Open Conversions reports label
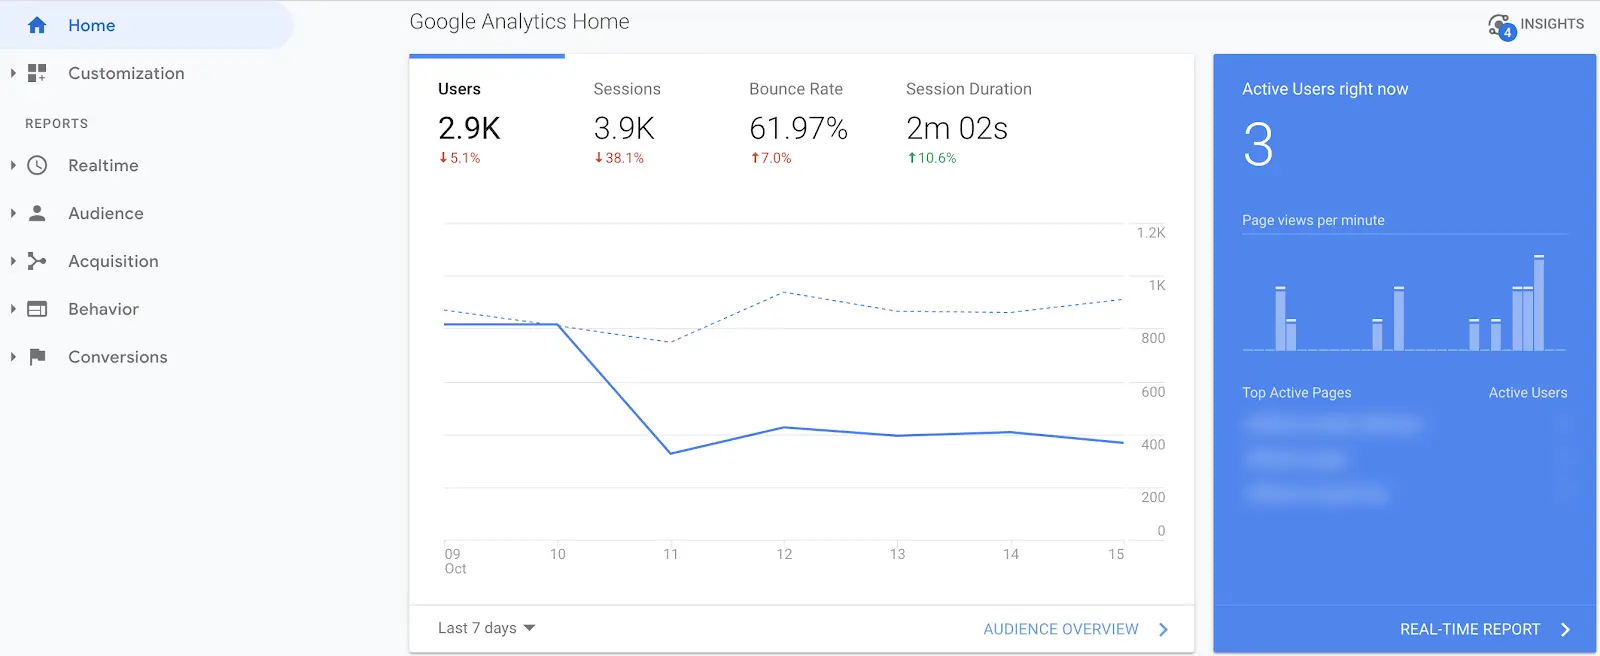1600x656 pixels. click(x=118, y=357)
